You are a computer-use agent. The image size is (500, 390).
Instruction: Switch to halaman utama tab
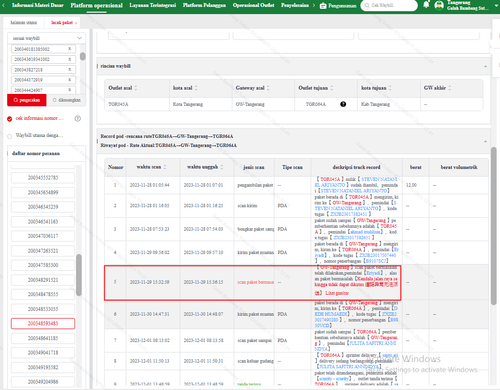(24, 23)
